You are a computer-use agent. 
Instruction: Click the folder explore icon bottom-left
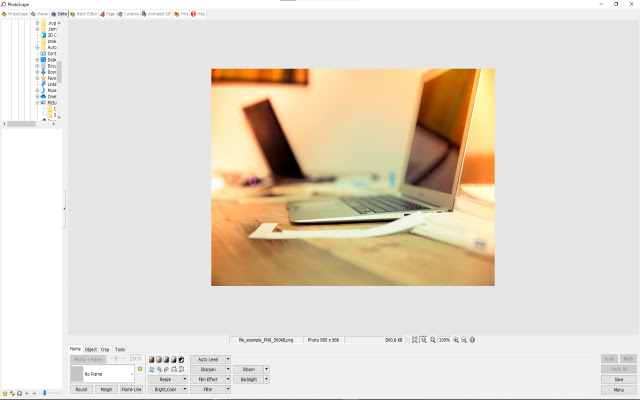pyautogui.click(x=20, y=393)
